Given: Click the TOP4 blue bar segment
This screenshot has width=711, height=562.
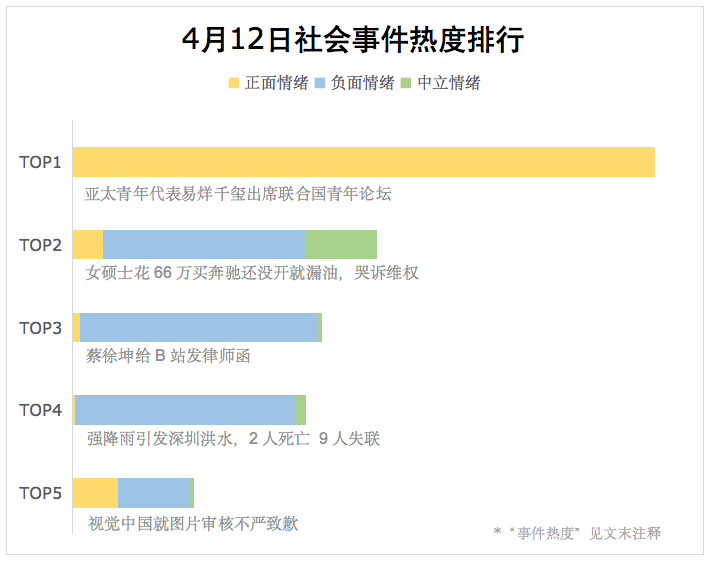Looking at the screenshot, I should 185,410.
